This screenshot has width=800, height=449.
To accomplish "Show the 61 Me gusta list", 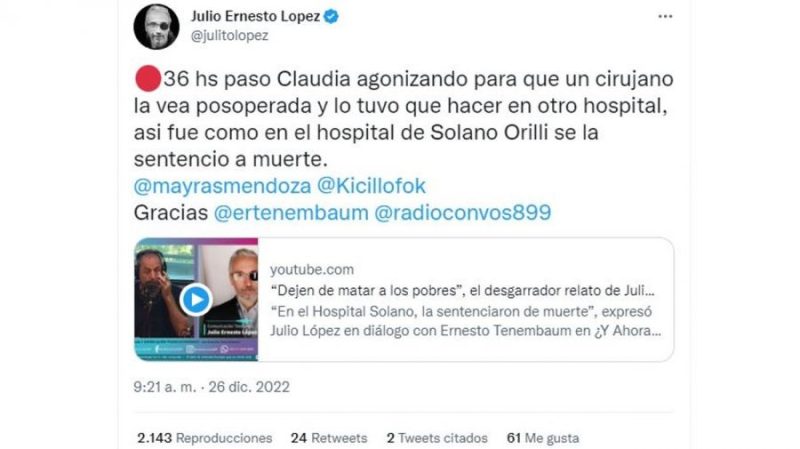I will coord(543,438).
